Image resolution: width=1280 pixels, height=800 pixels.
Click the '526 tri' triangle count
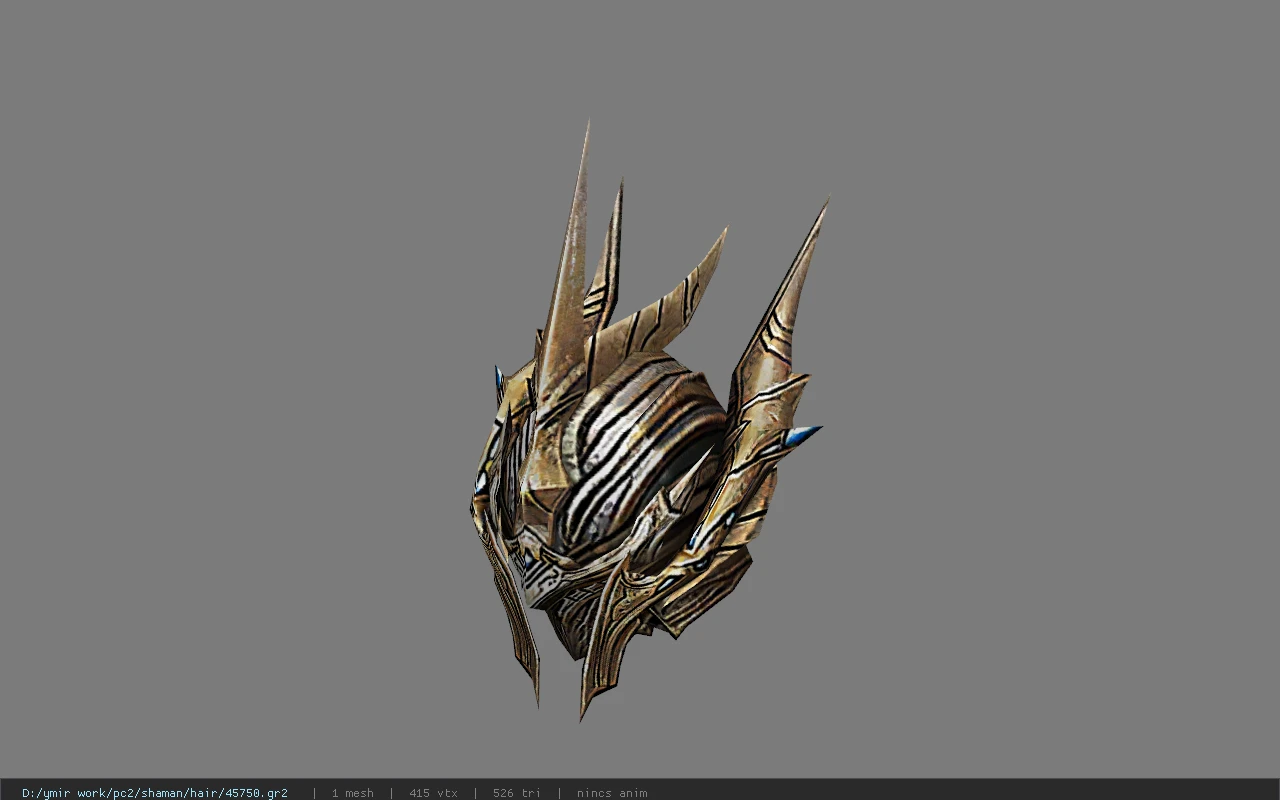(517, 793)
